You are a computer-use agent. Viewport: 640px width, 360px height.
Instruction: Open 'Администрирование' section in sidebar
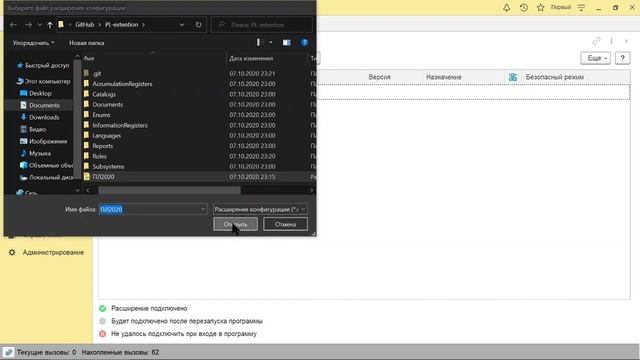coord(53,253)
